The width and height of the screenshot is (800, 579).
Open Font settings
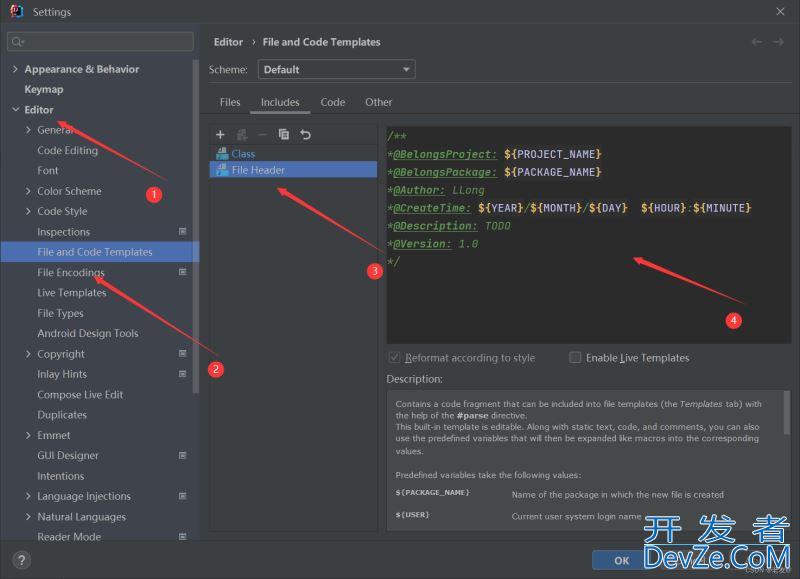coord(47,170)
